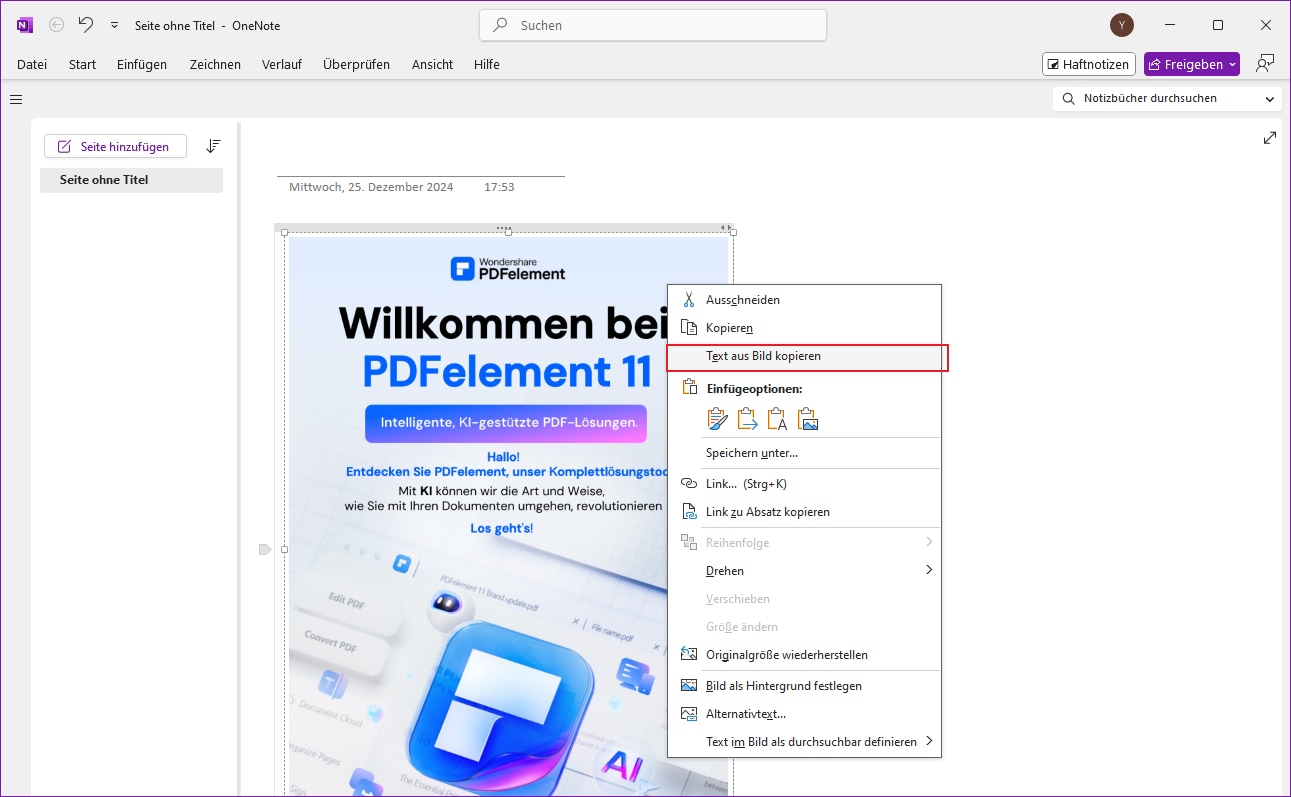Expand the Notizbücher durchsuchen dropdown arrow
The height and width of the screenshot is (797, 1291).
click(x=1271, y=99)
